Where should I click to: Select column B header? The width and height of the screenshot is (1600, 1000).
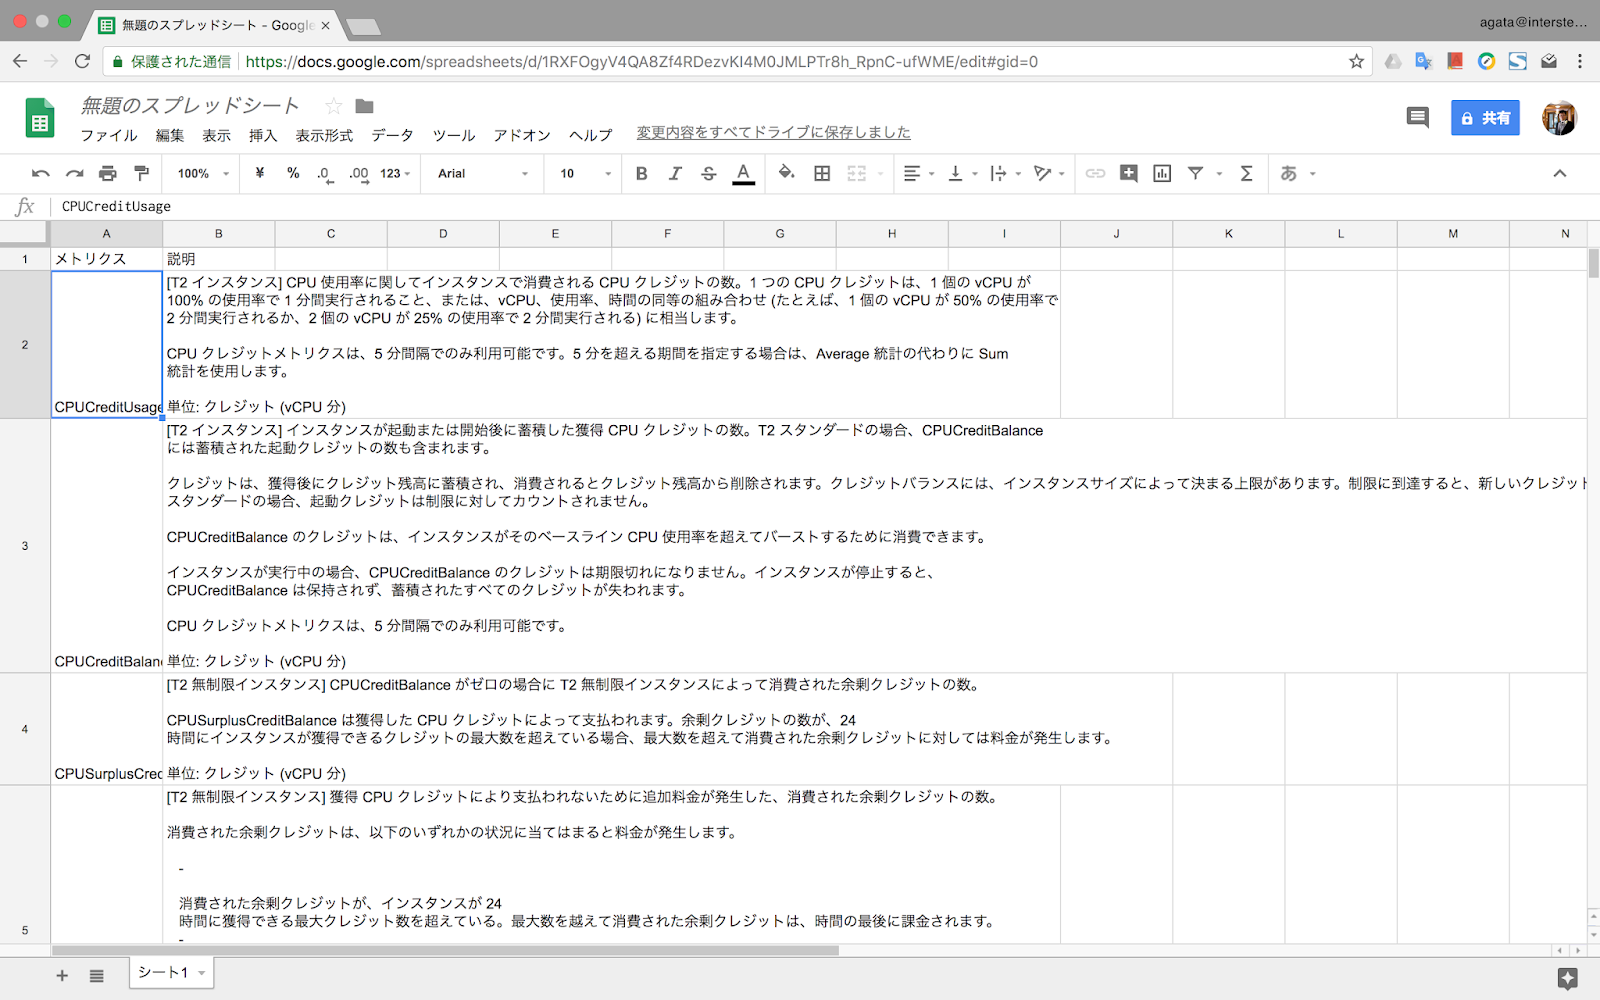click(219, 234)
